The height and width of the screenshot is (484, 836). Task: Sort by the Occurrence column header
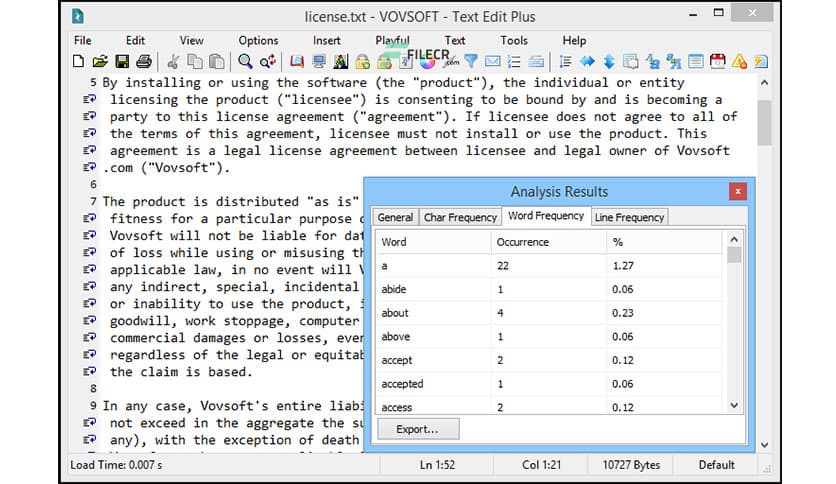tap(548, 242)
